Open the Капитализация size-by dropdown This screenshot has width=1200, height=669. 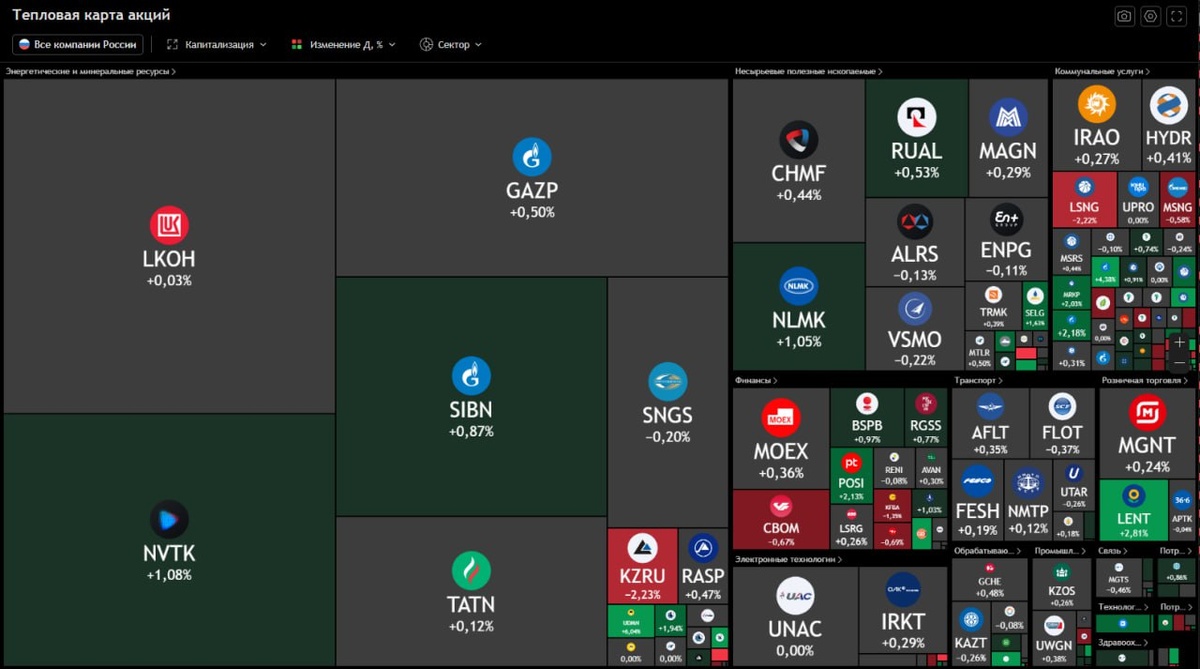pos(217,44)
